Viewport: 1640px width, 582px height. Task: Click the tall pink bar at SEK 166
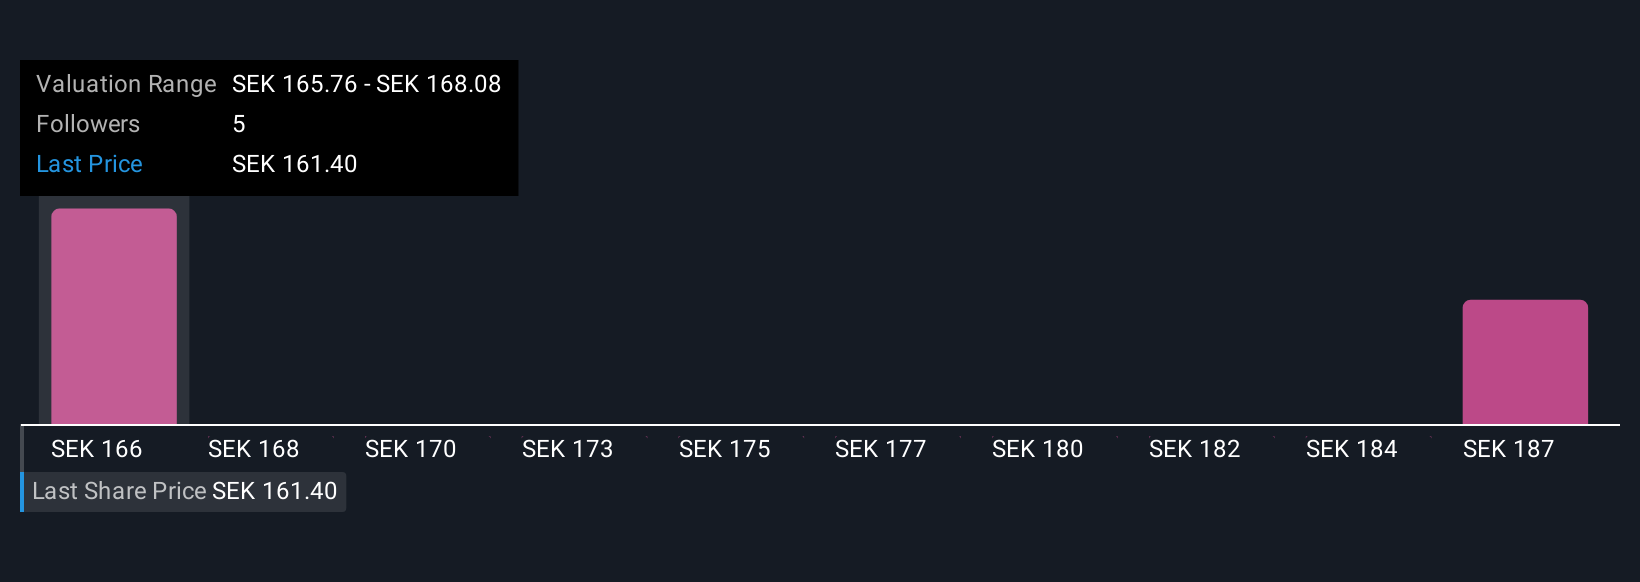[x=114, y=316]
